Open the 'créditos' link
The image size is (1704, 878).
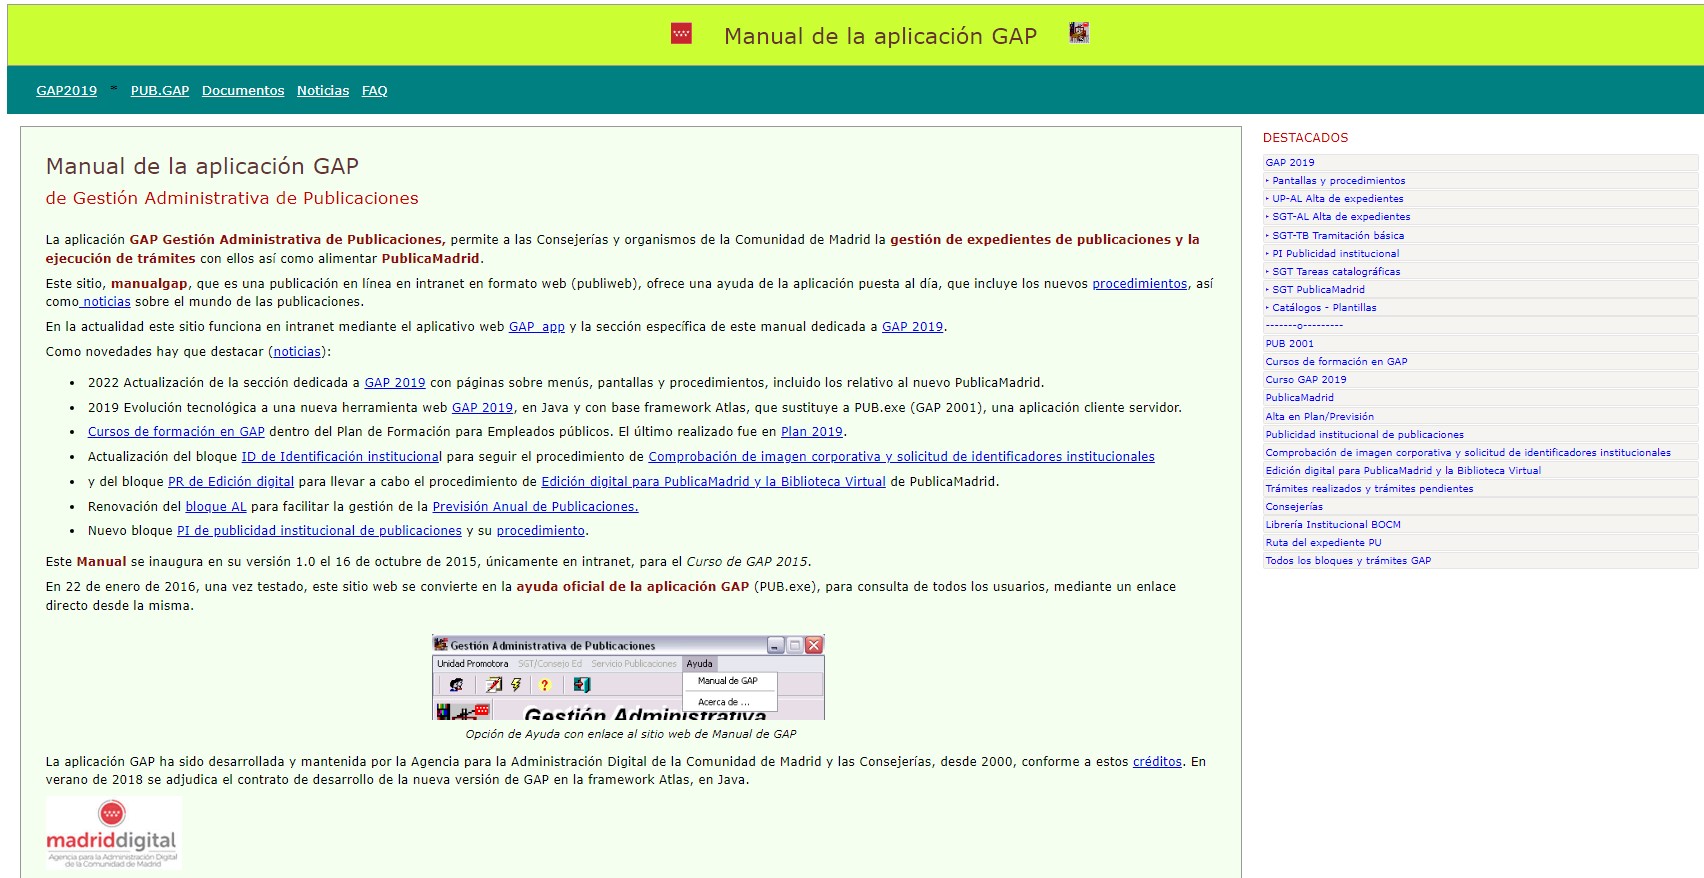point(1157,762)
